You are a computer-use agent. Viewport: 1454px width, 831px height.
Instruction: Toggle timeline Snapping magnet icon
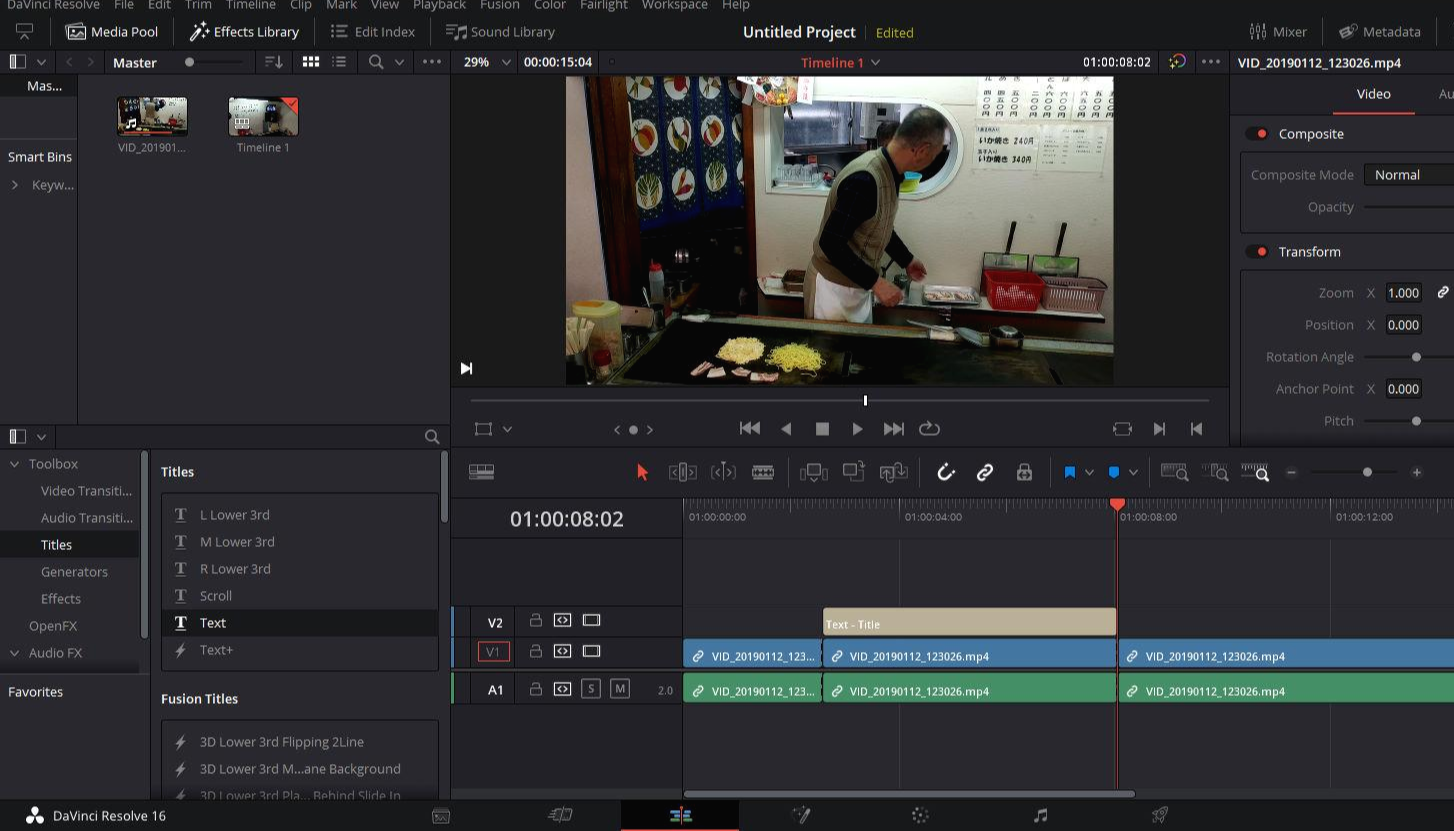(945, 472)
